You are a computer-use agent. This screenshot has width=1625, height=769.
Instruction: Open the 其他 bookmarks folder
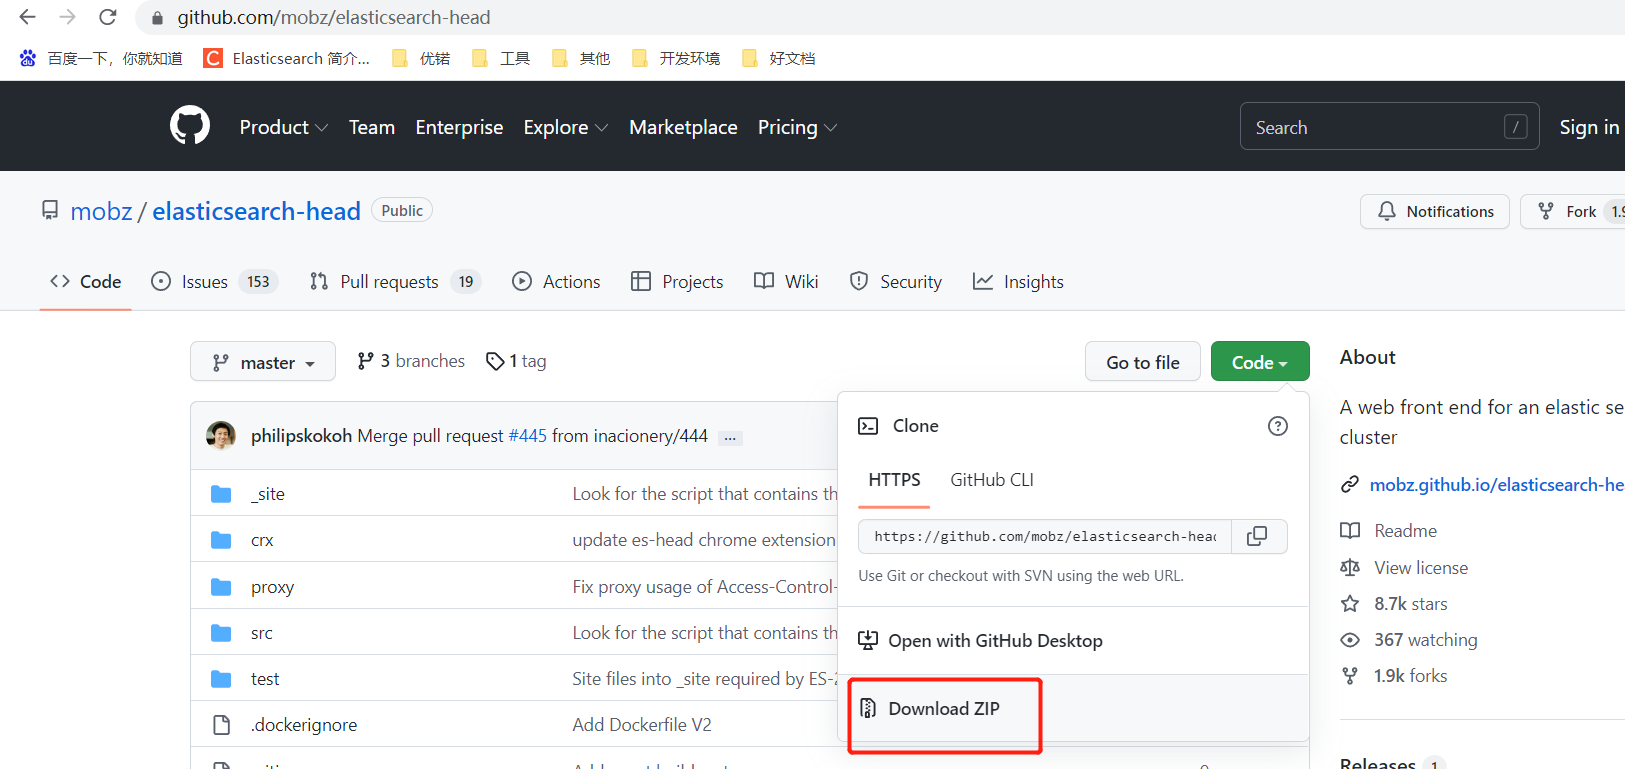(x=581, y=58)
